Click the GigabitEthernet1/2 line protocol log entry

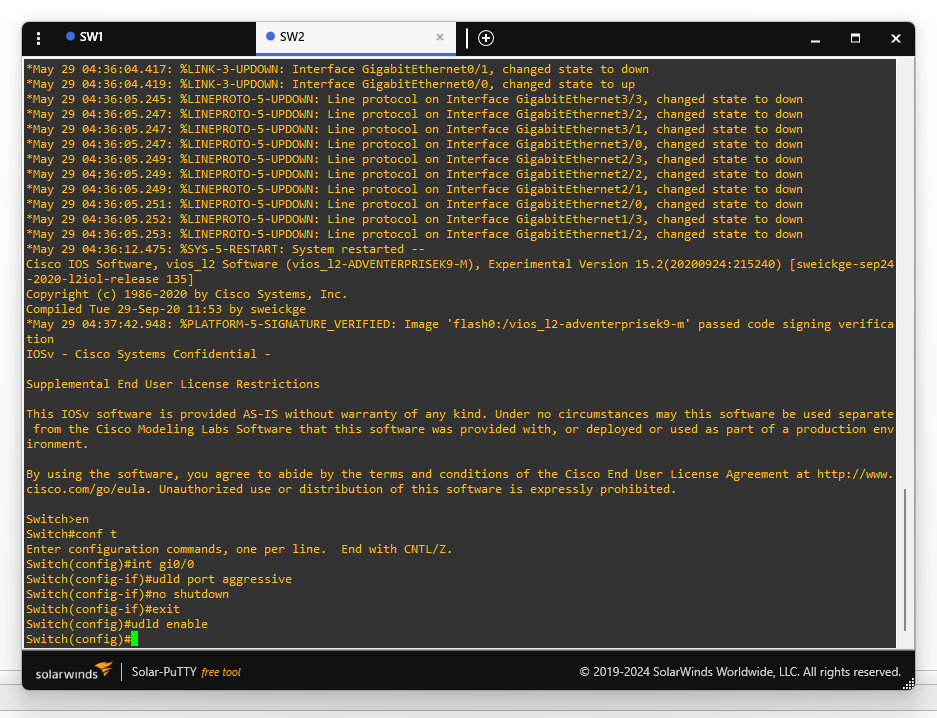(415, 234)
